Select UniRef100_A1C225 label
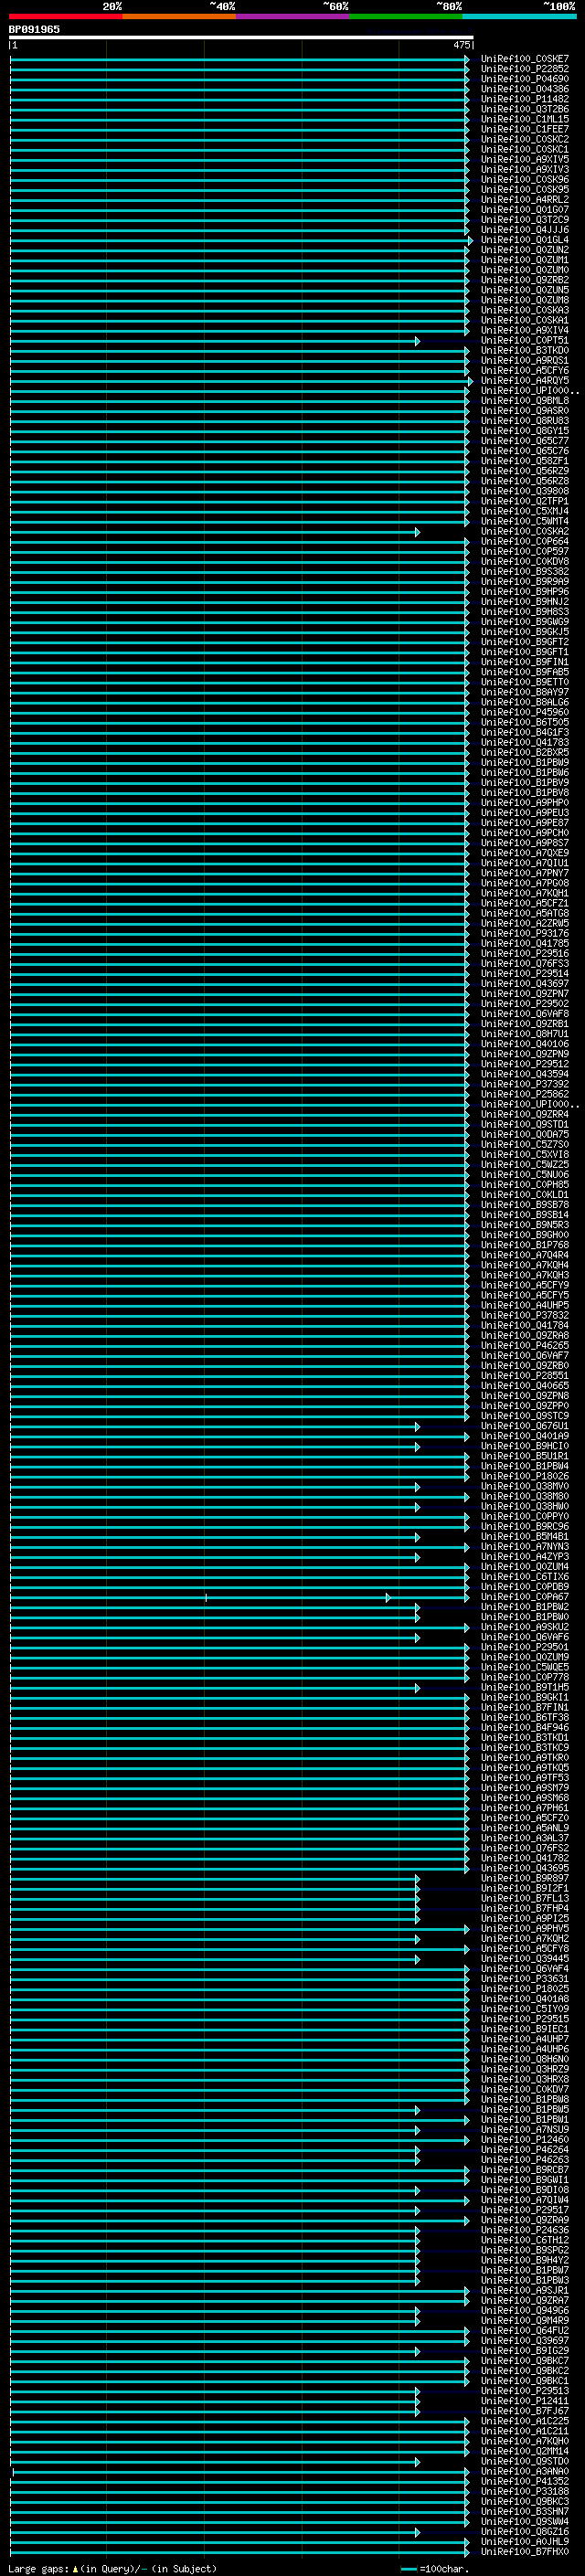Screen dimensions: 585x2576 click(525, 2421)
